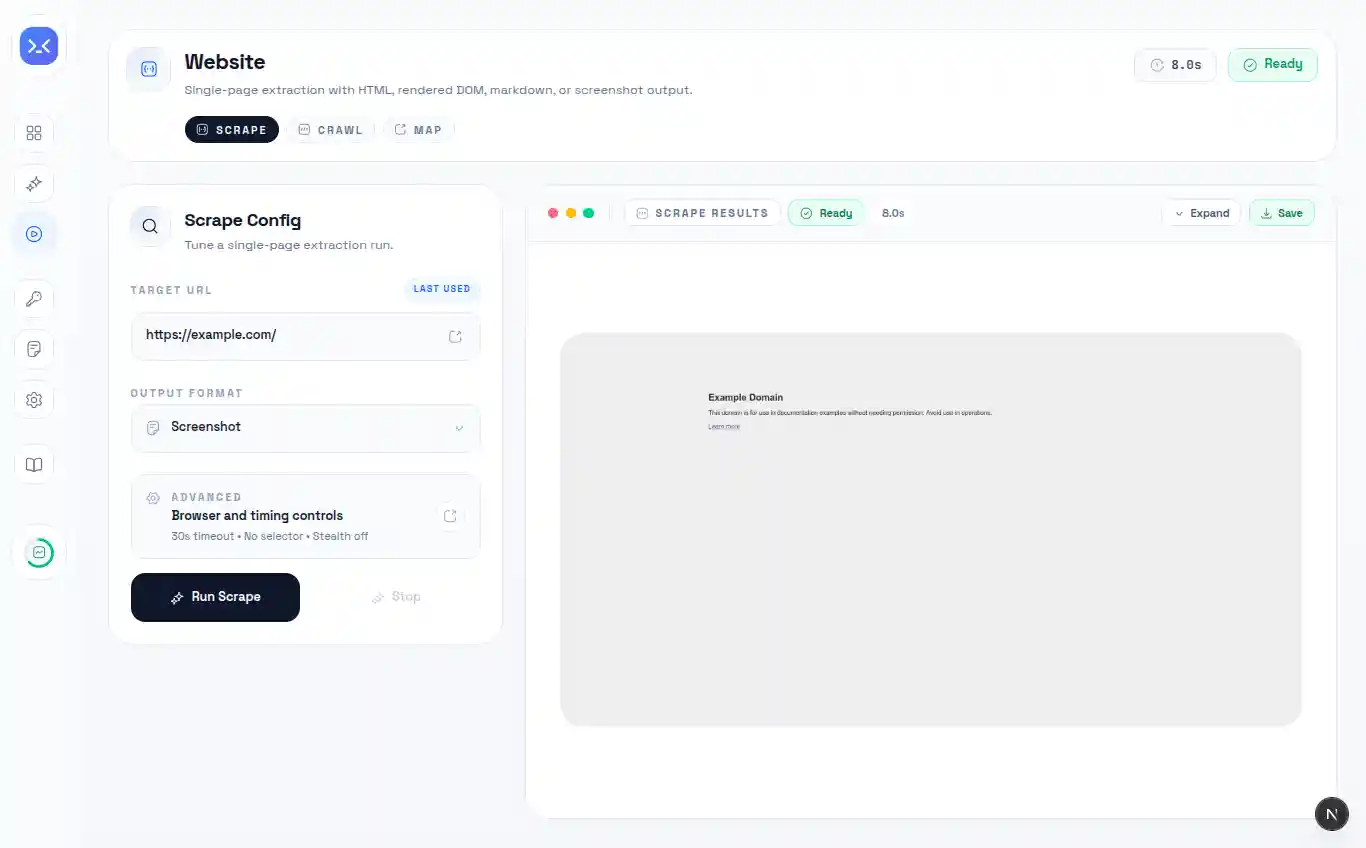
Task: Open the play-circle runs section in the sidebar
Action: (x=34, y=233)
